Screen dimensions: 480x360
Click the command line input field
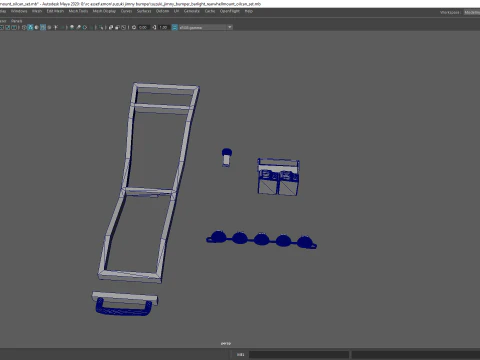(299, 354)
